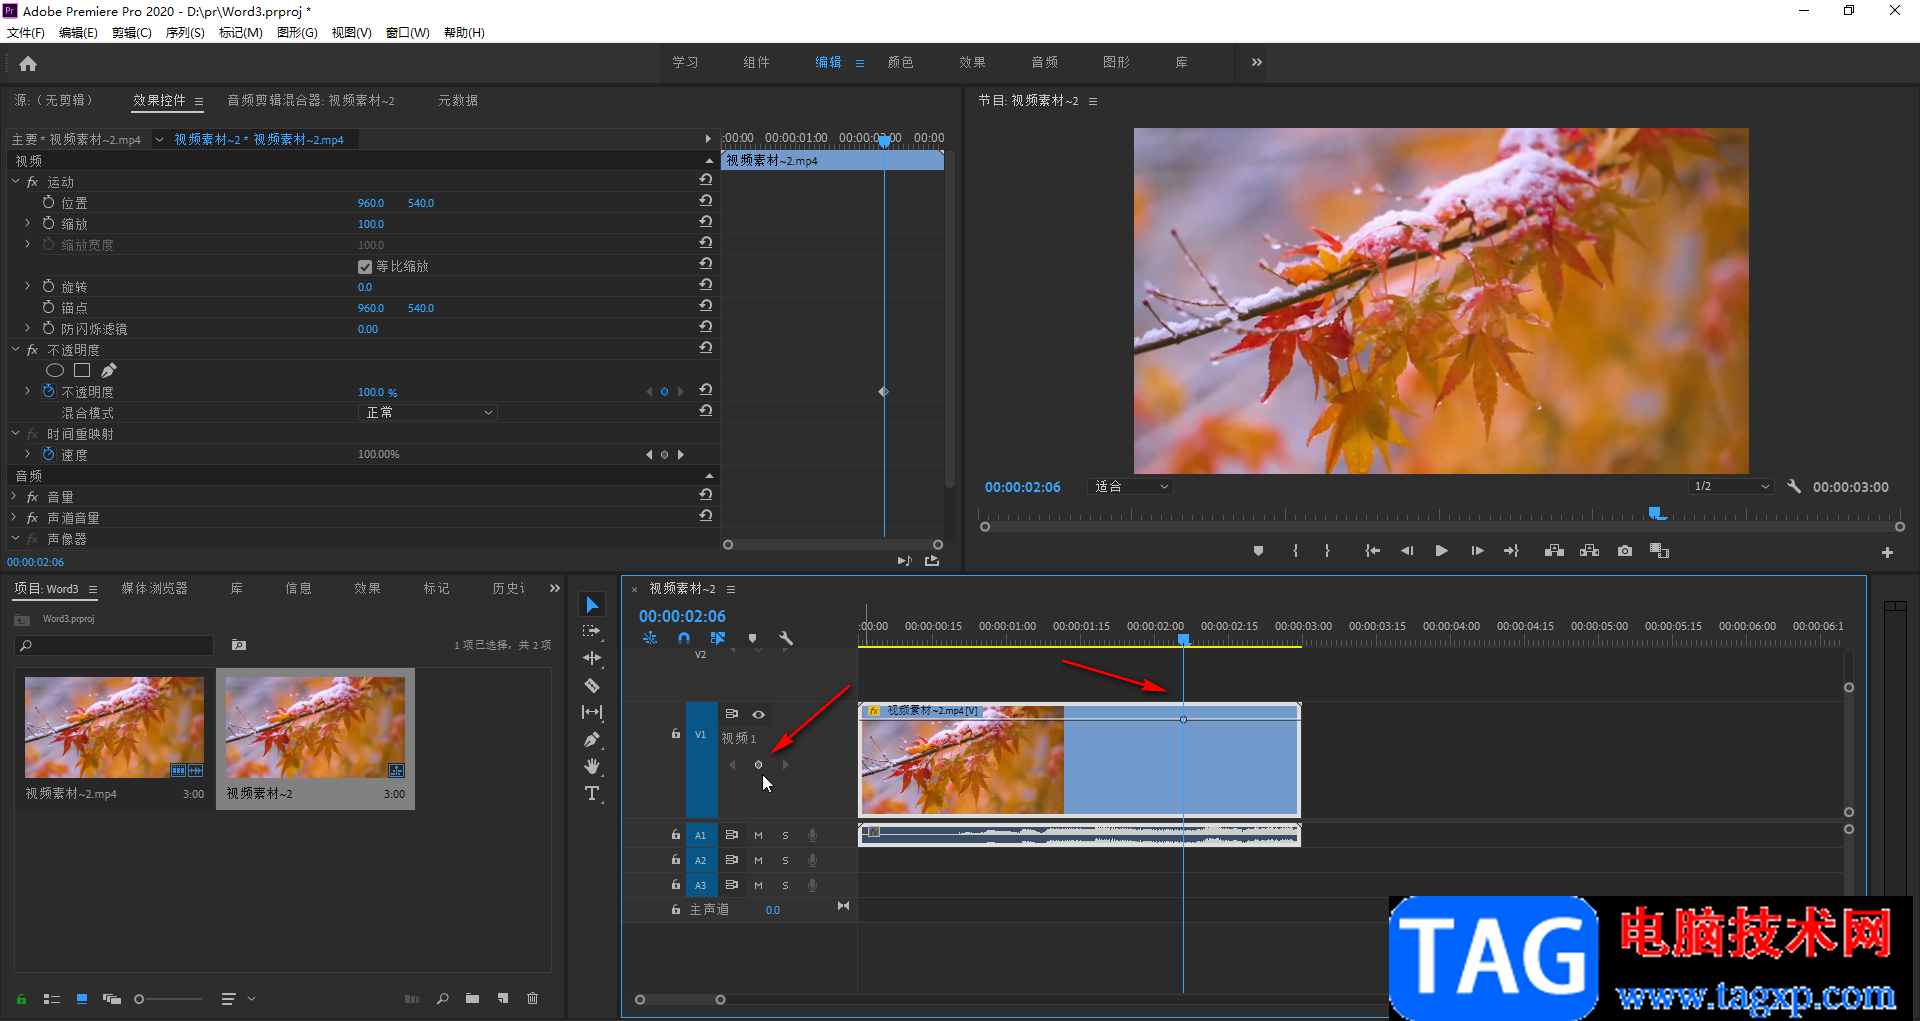Open the Markers menu
Screen dimensions: 1920x1021
point(241,33)
